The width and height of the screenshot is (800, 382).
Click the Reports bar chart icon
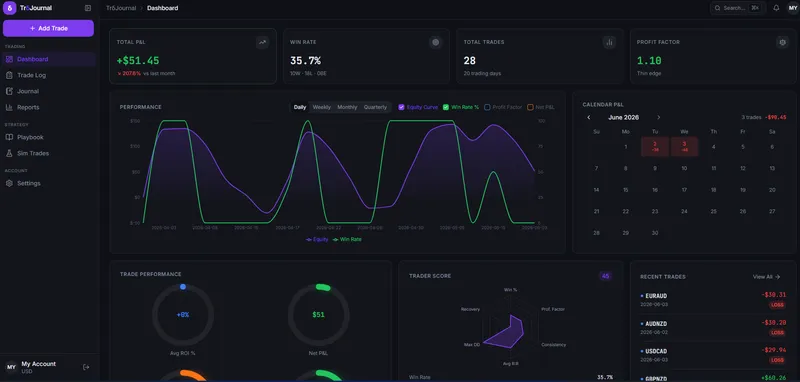point(9,108)
